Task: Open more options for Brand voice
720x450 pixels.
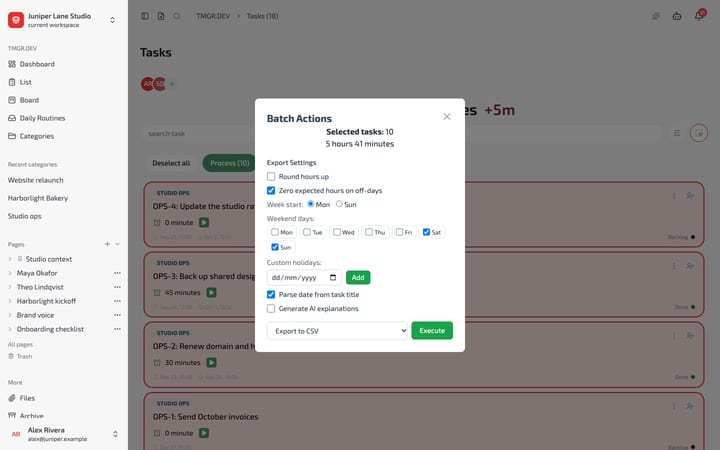Action: [118, 315]
